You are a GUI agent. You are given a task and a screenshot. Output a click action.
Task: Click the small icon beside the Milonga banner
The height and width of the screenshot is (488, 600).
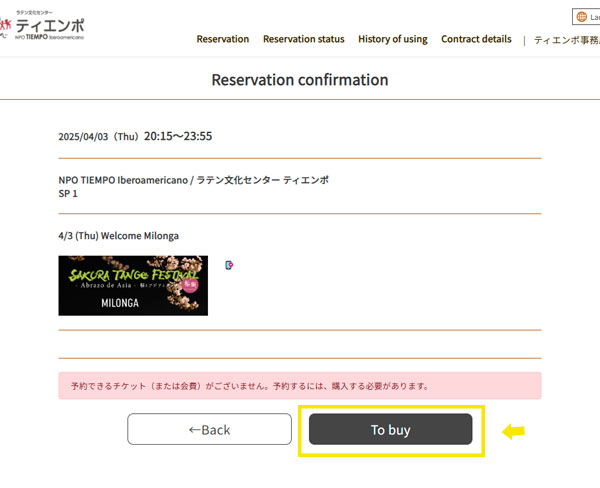229,265
